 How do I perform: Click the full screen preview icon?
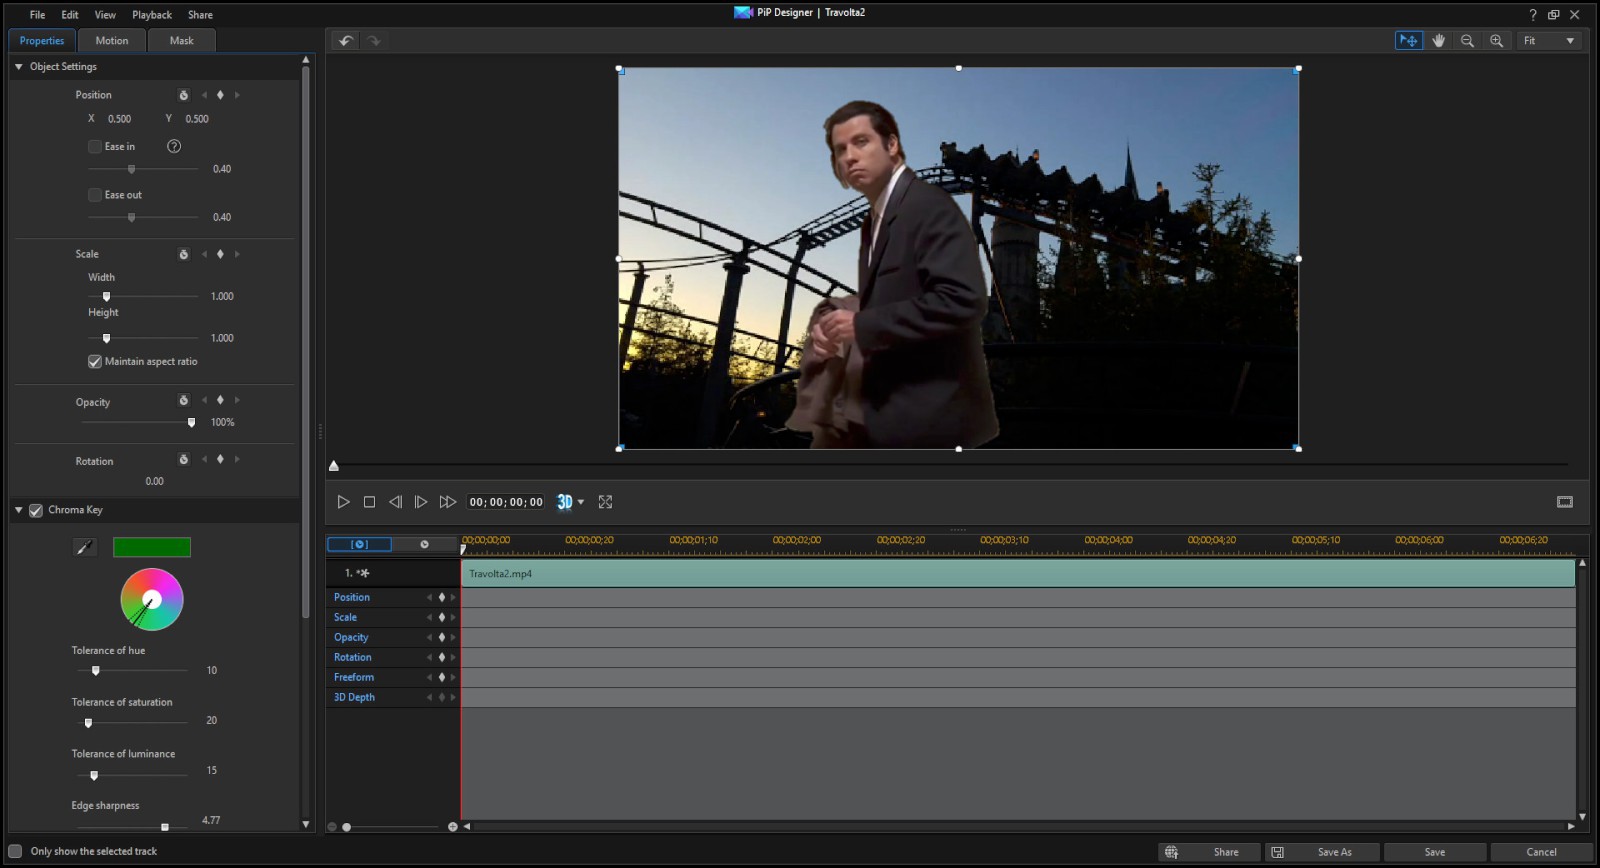click(x=605, y=502)
